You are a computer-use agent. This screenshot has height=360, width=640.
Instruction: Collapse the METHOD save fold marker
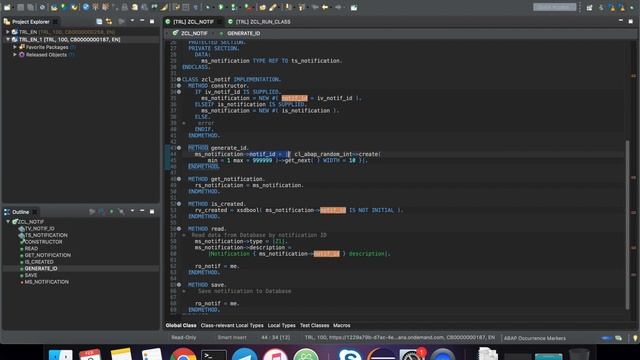point(179,284)
